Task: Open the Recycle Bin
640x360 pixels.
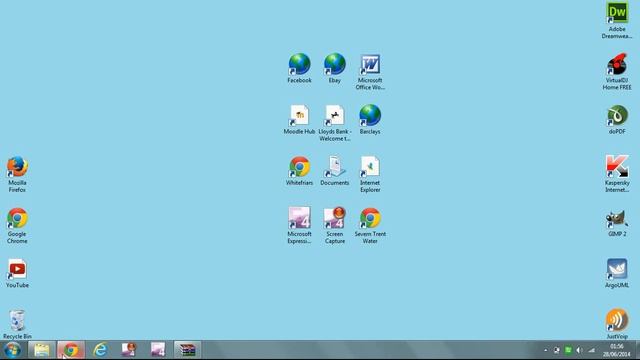Action: tap(17, 324)
